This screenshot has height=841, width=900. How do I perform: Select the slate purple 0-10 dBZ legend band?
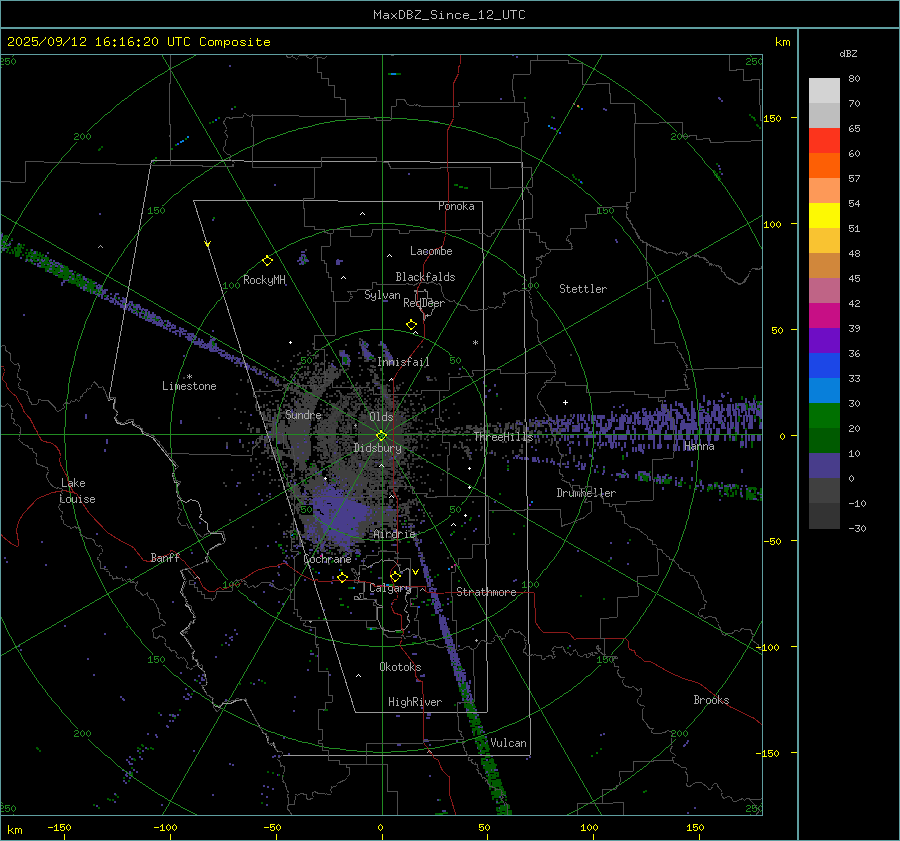824,466
